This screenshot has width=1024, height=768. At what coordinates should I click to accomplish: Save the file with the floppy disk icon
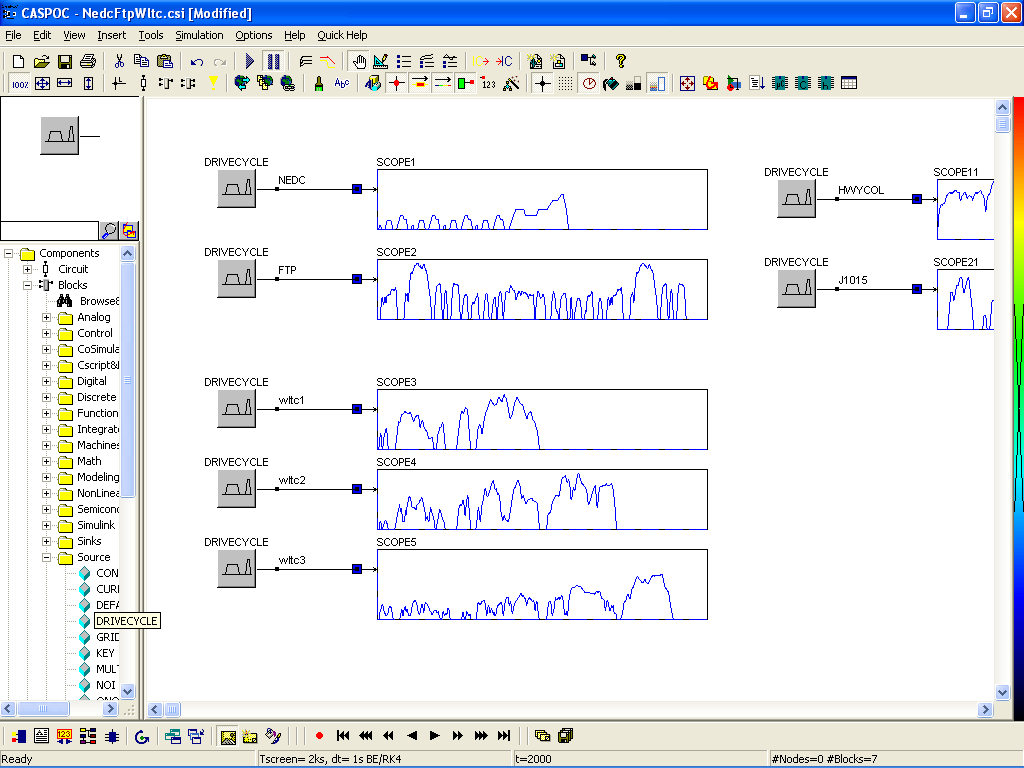pyautogui.click(x=65, y=61)
